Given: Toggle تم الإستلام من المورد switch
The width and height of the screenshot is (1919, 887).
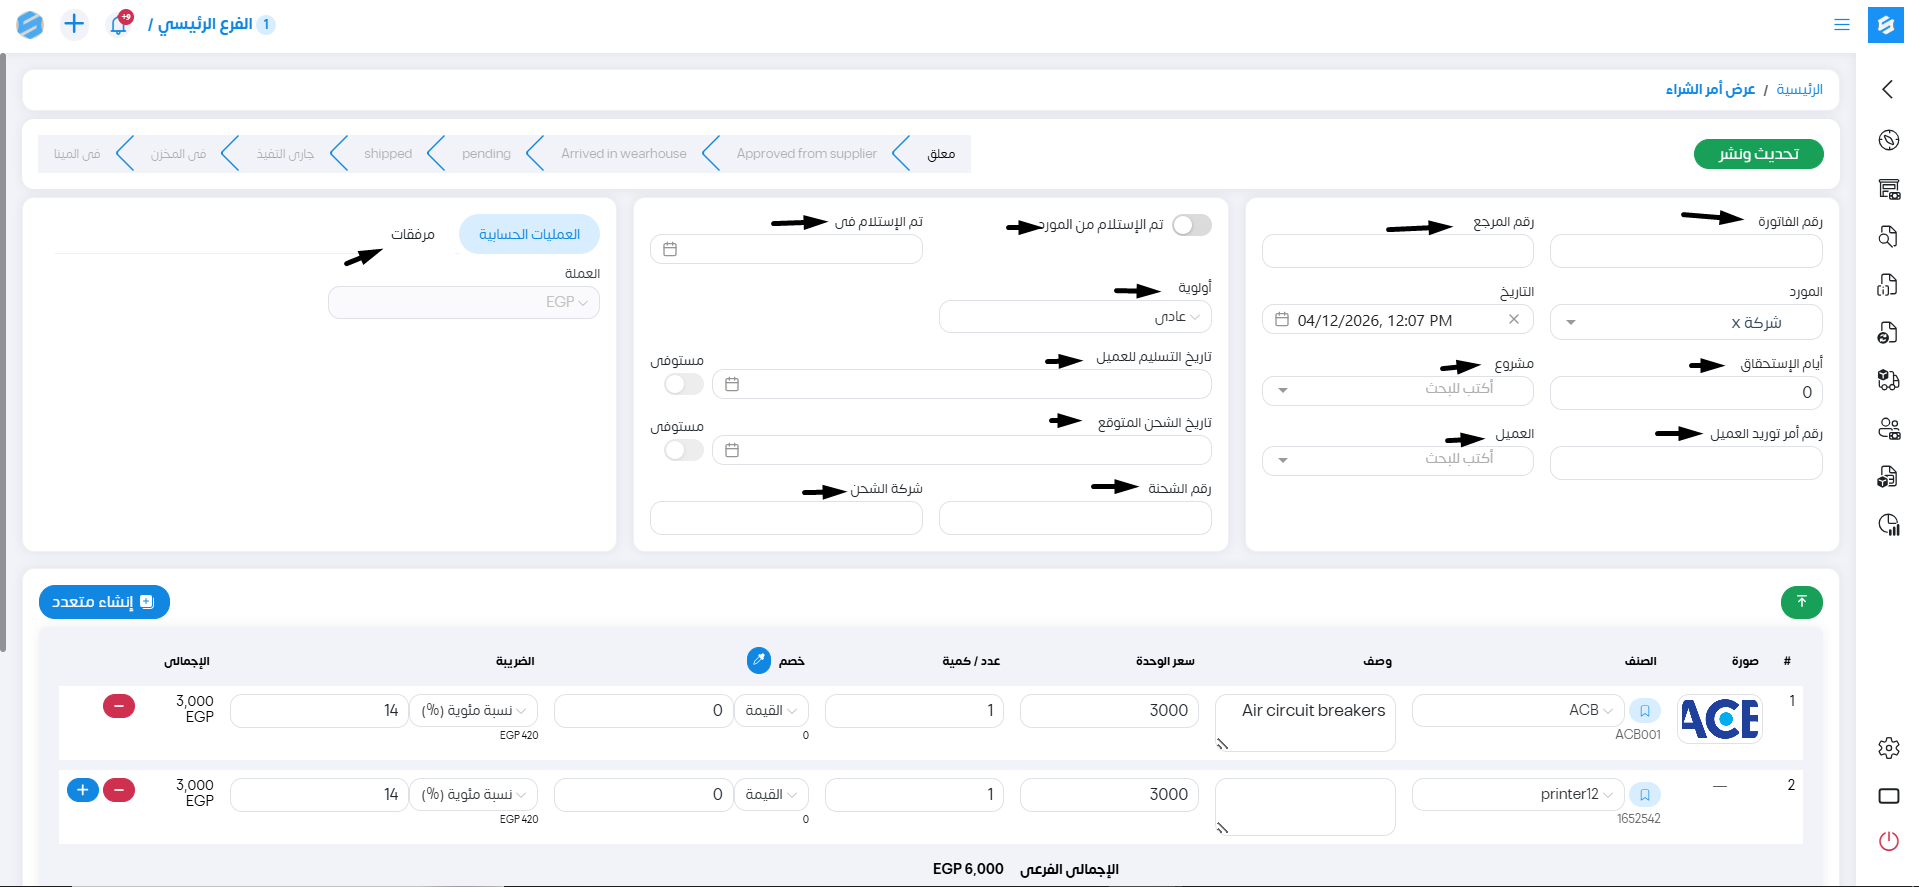Looking at the screenshot, I should [x=1191, y=225].
